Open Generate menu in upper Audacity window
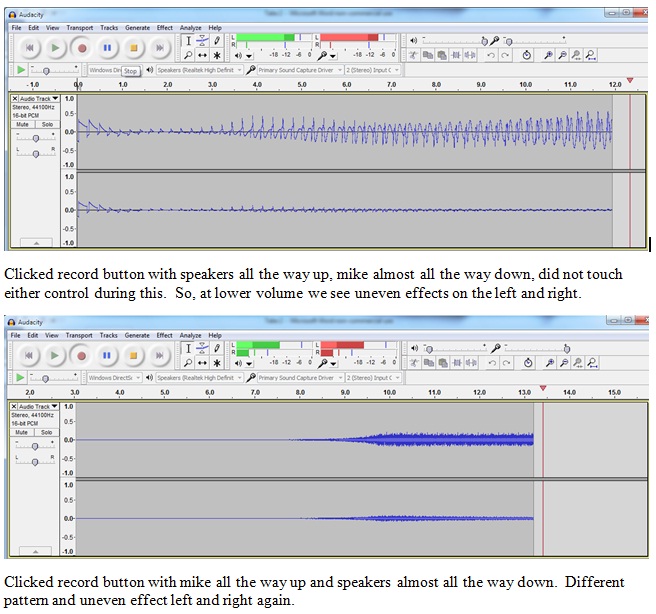The width and height of the screenshot is (656, 614). pos(137,28)
